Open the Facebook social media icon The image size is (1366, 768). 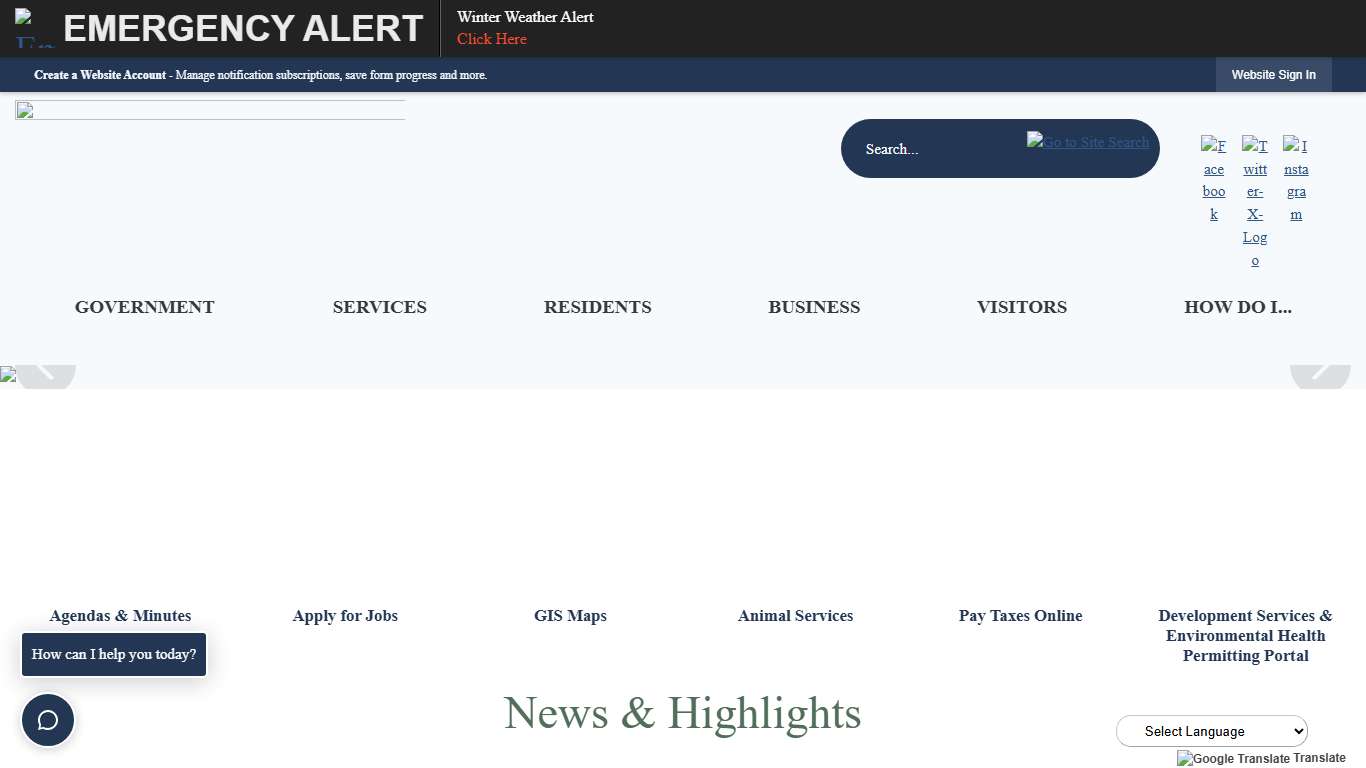coord(1213,180)
